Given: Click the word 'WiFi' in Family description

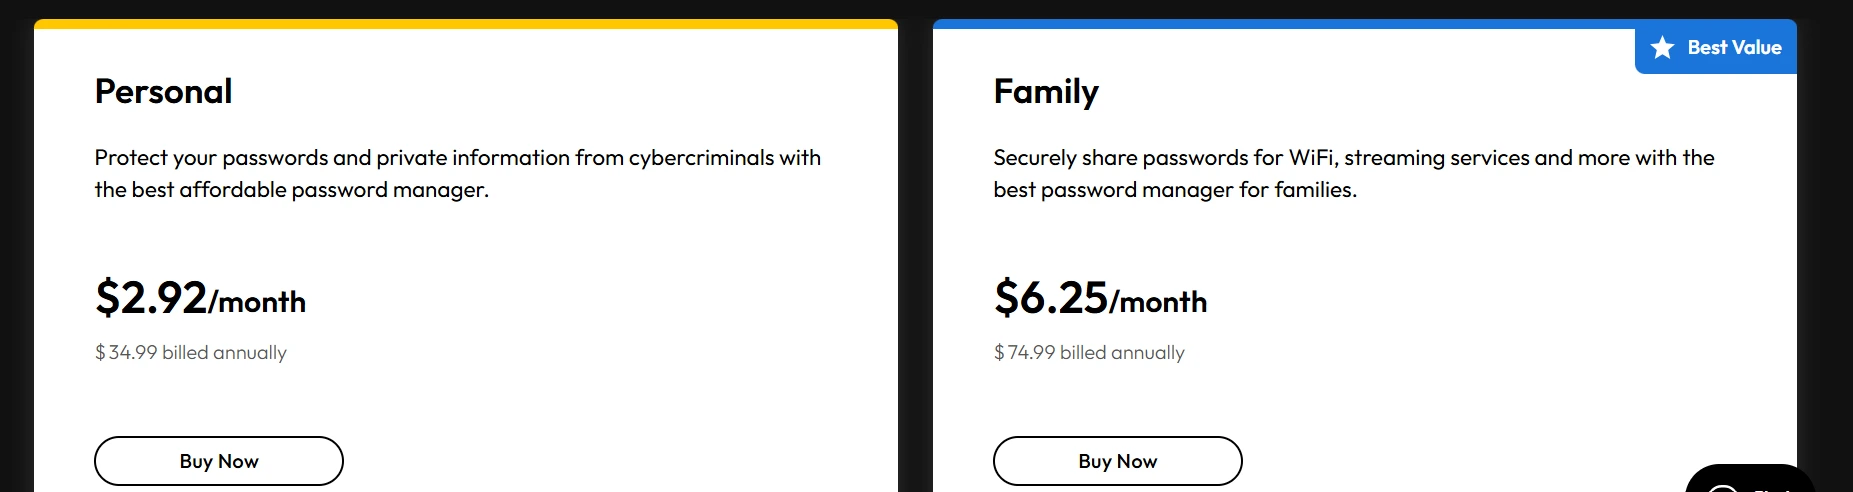Looking at the screenshot, I should point(1312,158).
